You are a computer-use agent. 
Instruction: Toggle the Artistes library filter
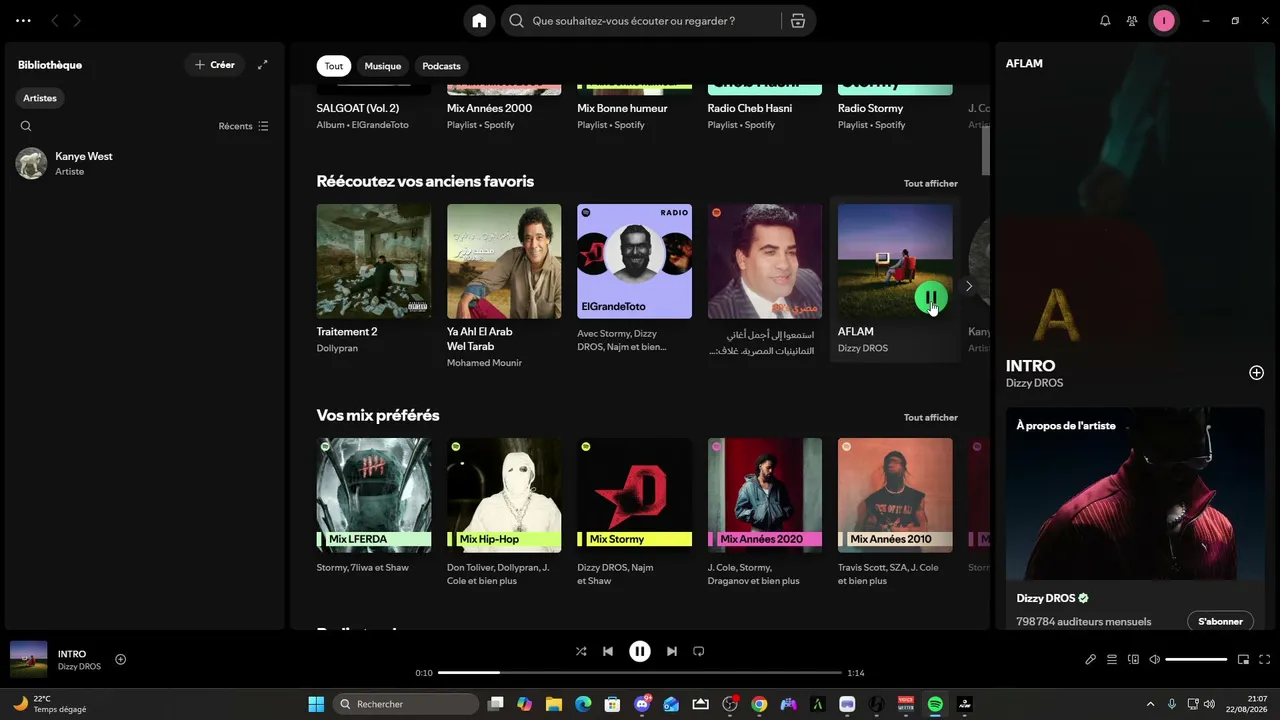point(40,98)
